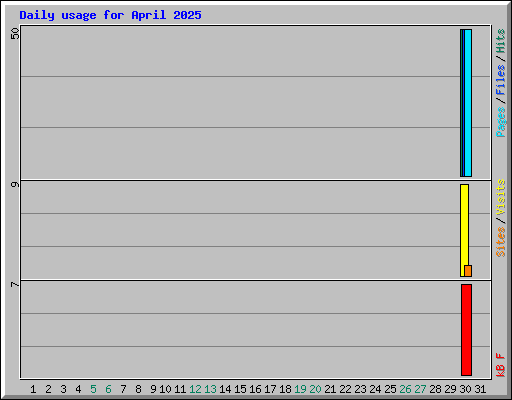
Task: Click day 15 on the x-axis
Action: pos(240,389)
